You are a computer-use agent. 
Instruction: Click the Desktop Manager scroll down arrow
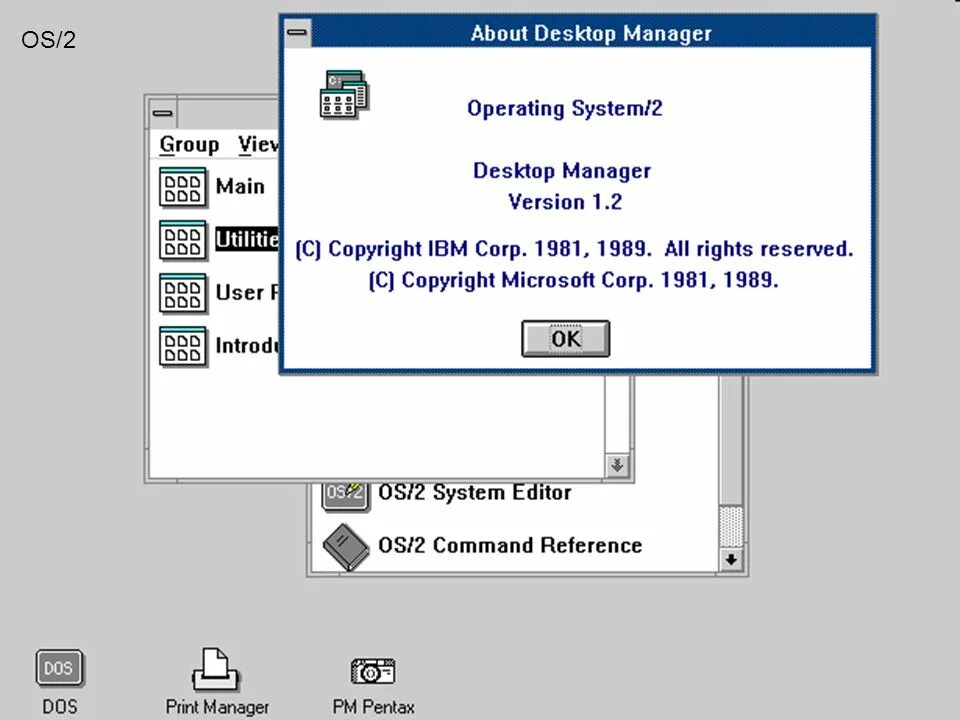coord(617,465)
